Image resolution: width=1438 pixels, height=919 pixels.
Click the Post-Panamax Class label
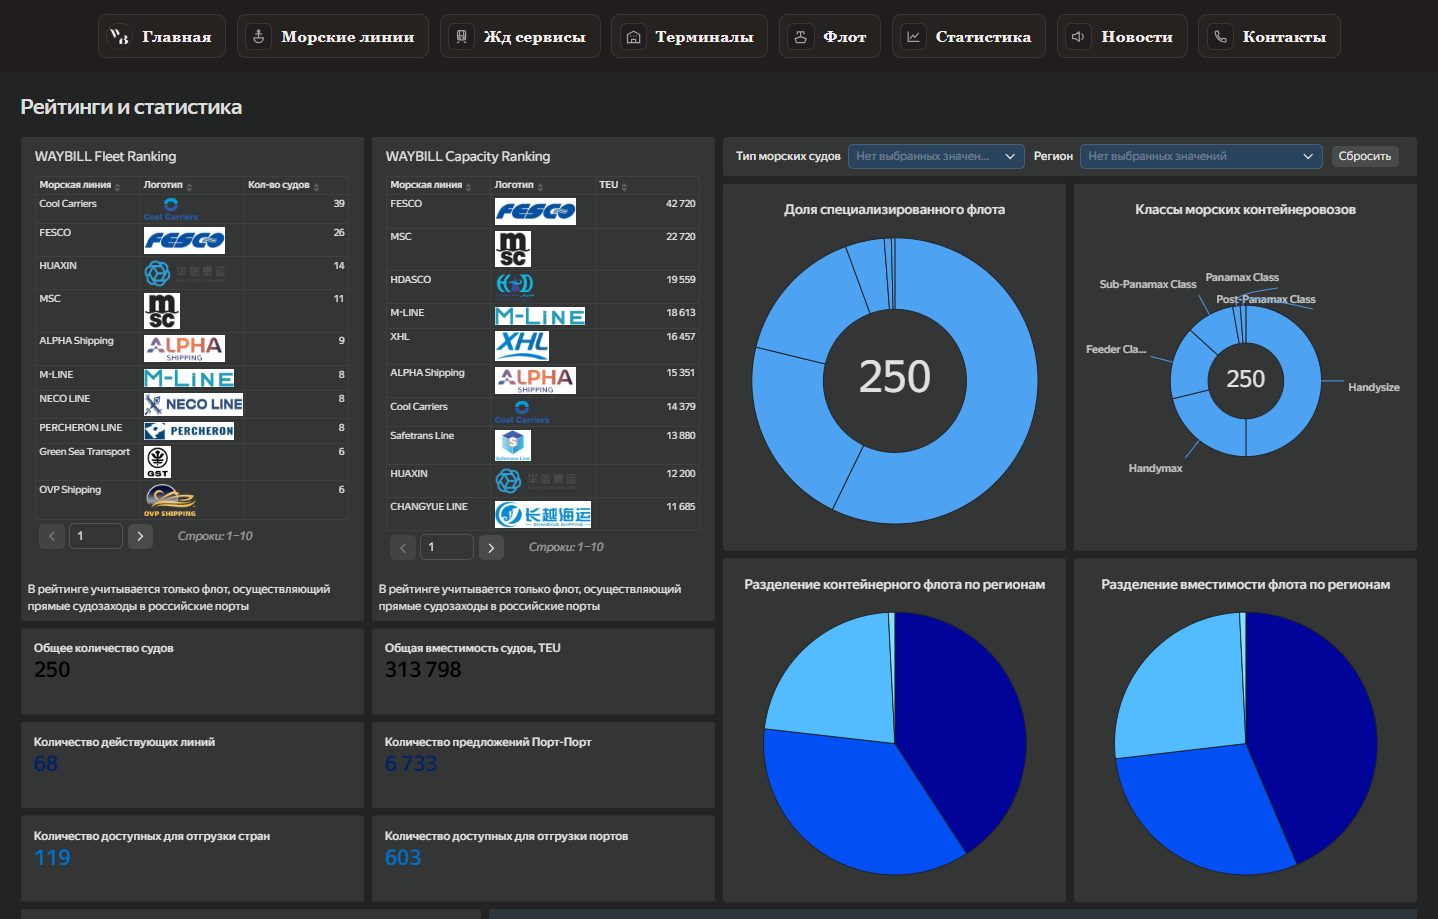click(1265, 299)
